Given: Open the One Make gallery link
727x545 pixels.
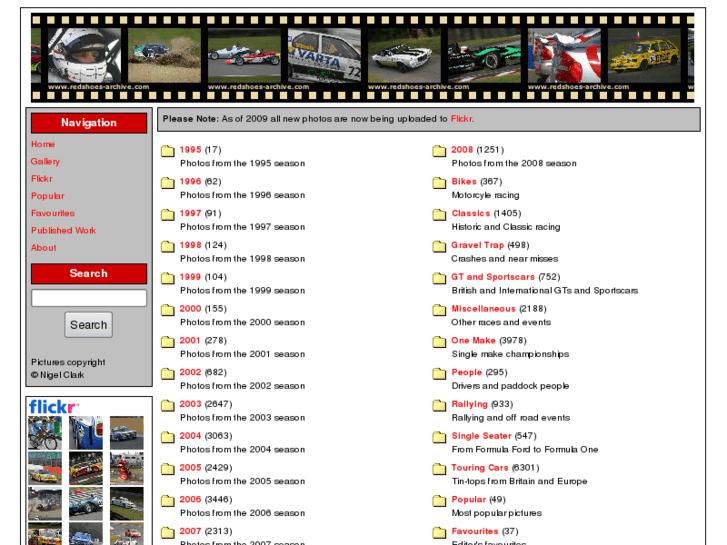Looking at the screenshot, I should pyautogui.click(x=473, y=340).
